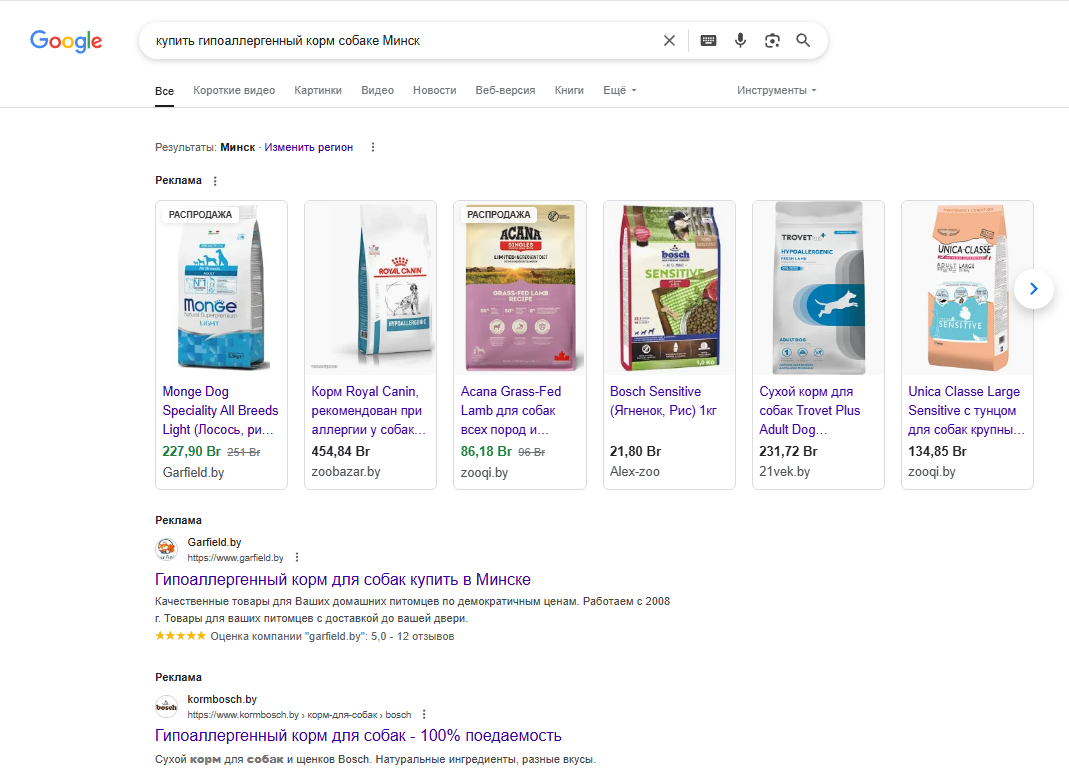Viewport: 1069px width, 782px height.
Task: Start voice search with microphone icon
Action: pos(740,41)
